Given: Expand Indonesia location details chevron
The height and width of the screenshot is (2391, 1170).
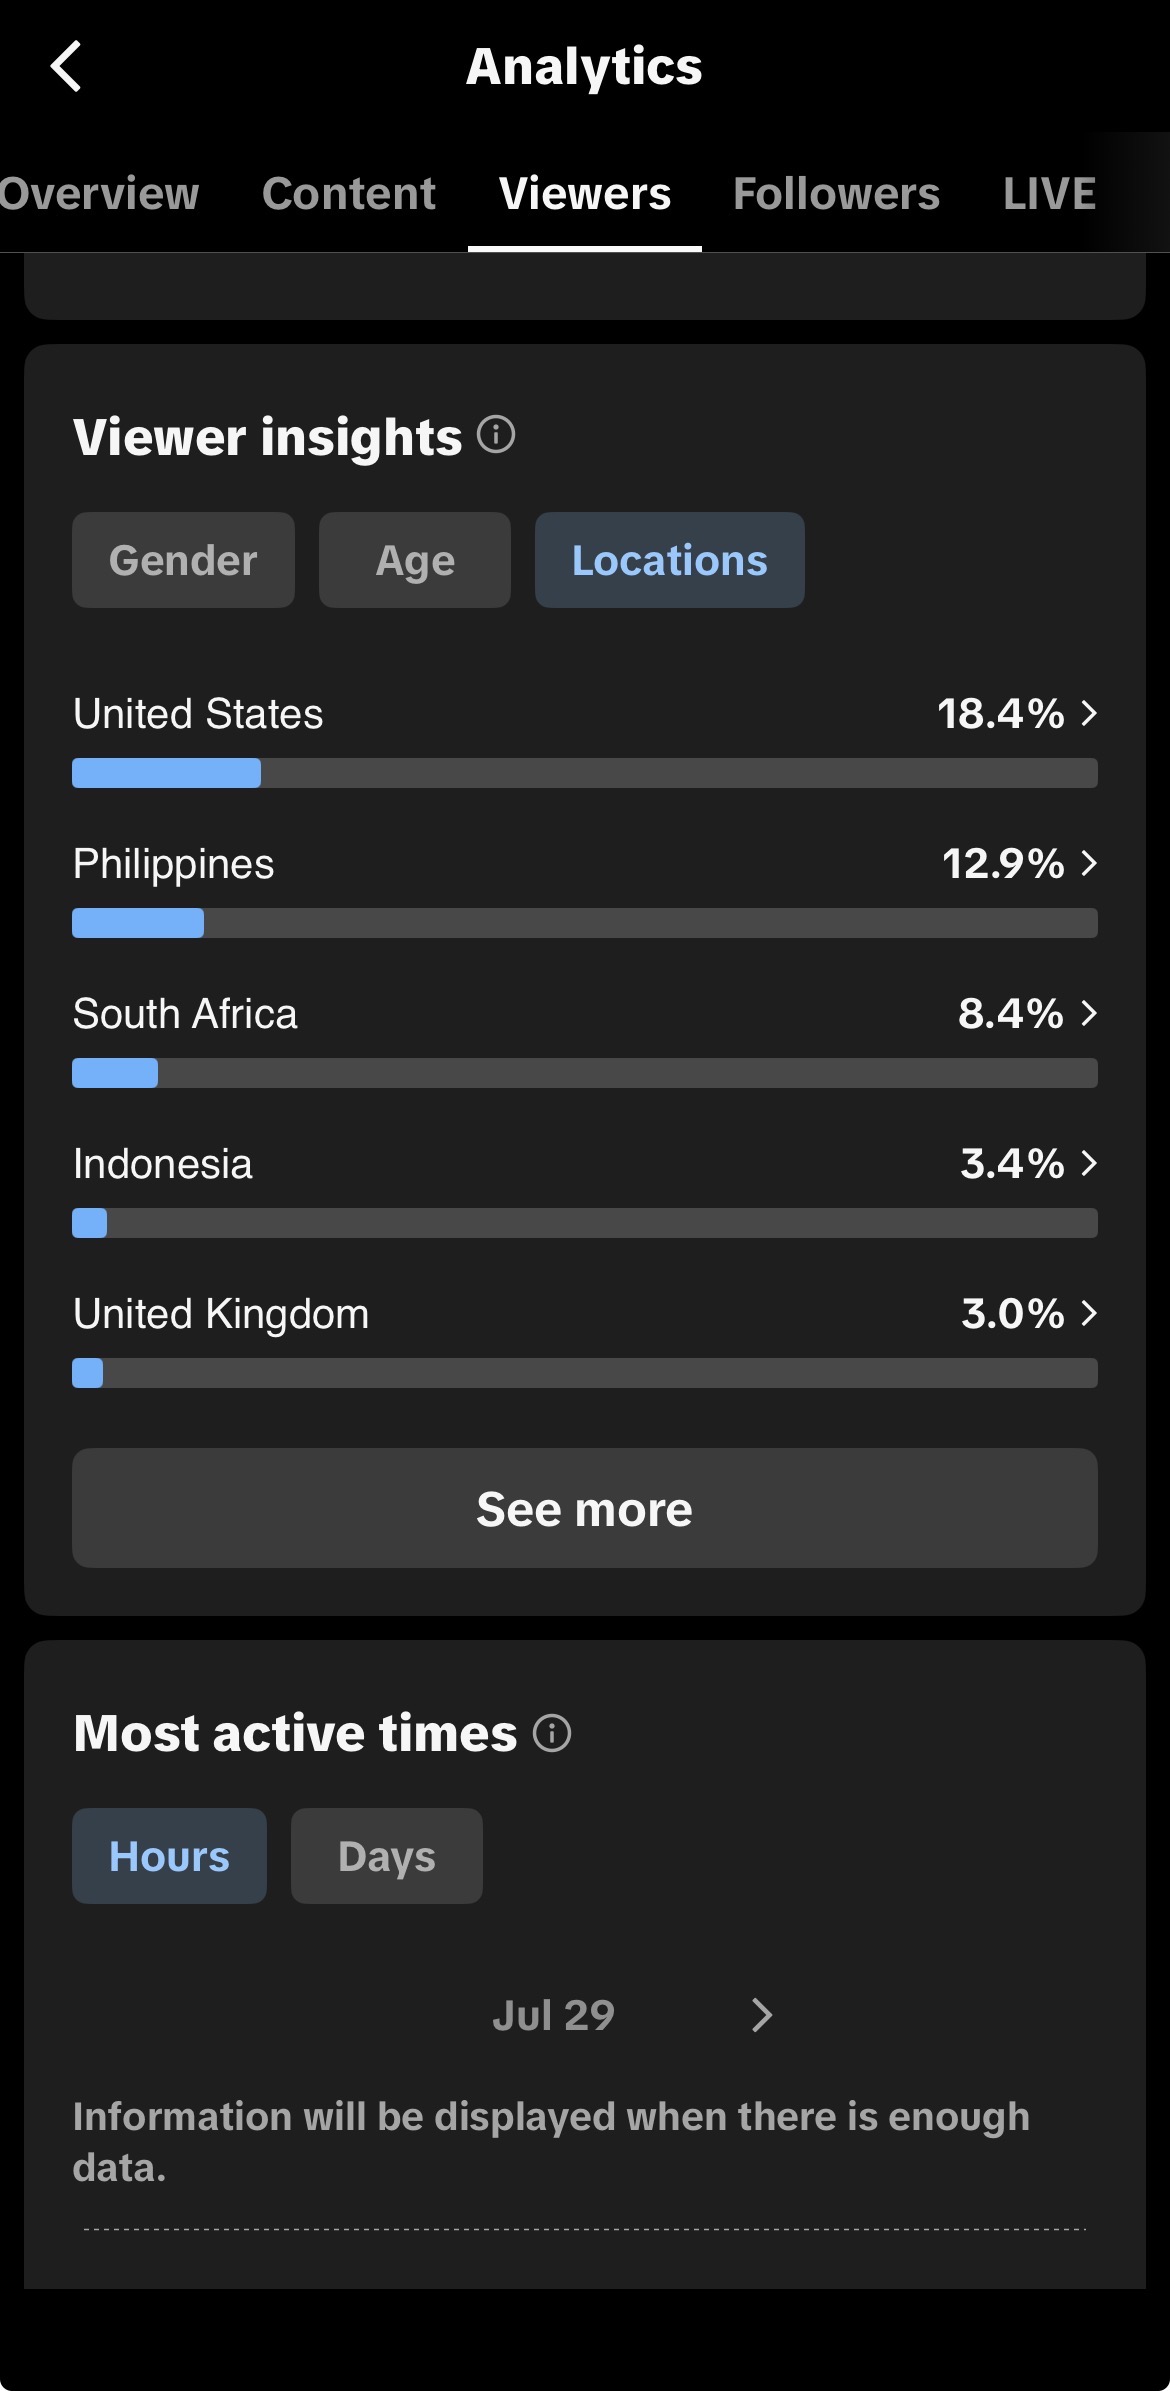Looking at the screenshot, I should 1090,1163.
